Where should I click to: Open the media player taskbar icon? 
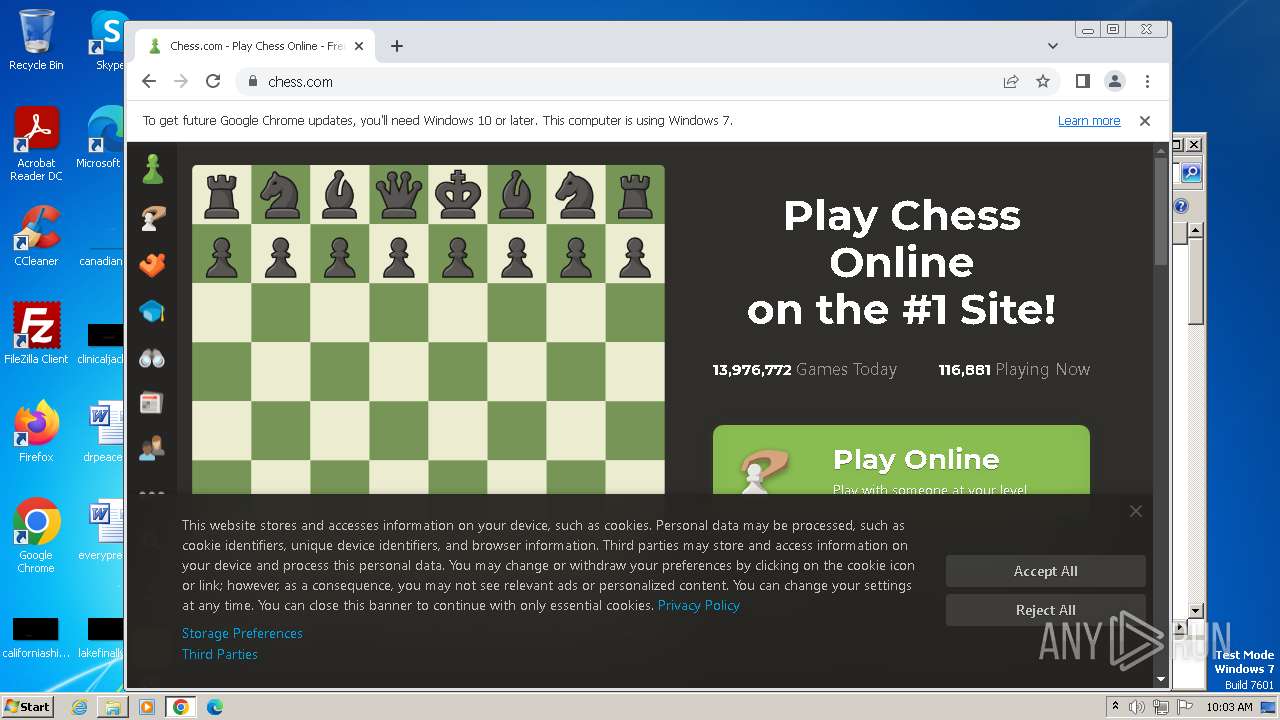[147, 707]
